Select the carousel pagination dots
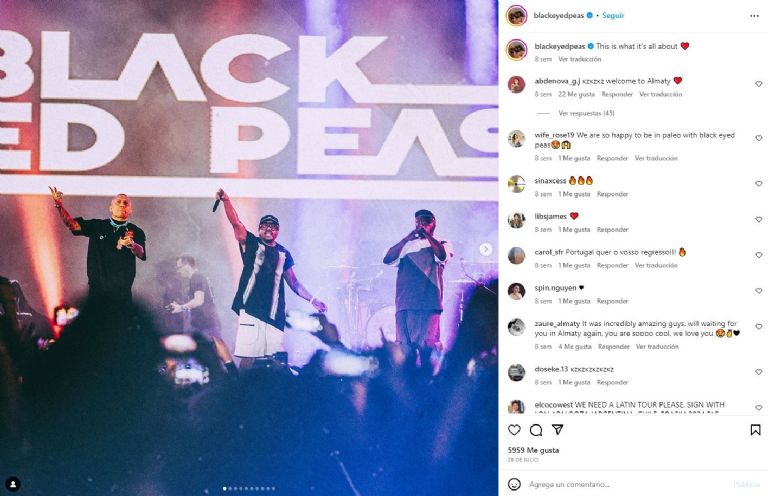768x496 pixels. (x=249, y=488)
